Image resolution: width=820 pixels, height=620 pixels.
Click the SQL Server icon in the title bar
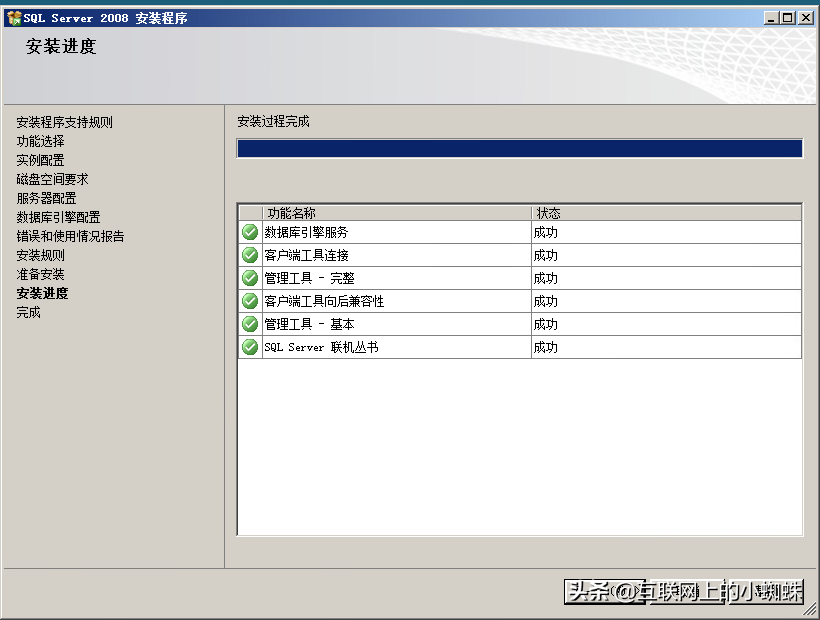click(14, 16)
